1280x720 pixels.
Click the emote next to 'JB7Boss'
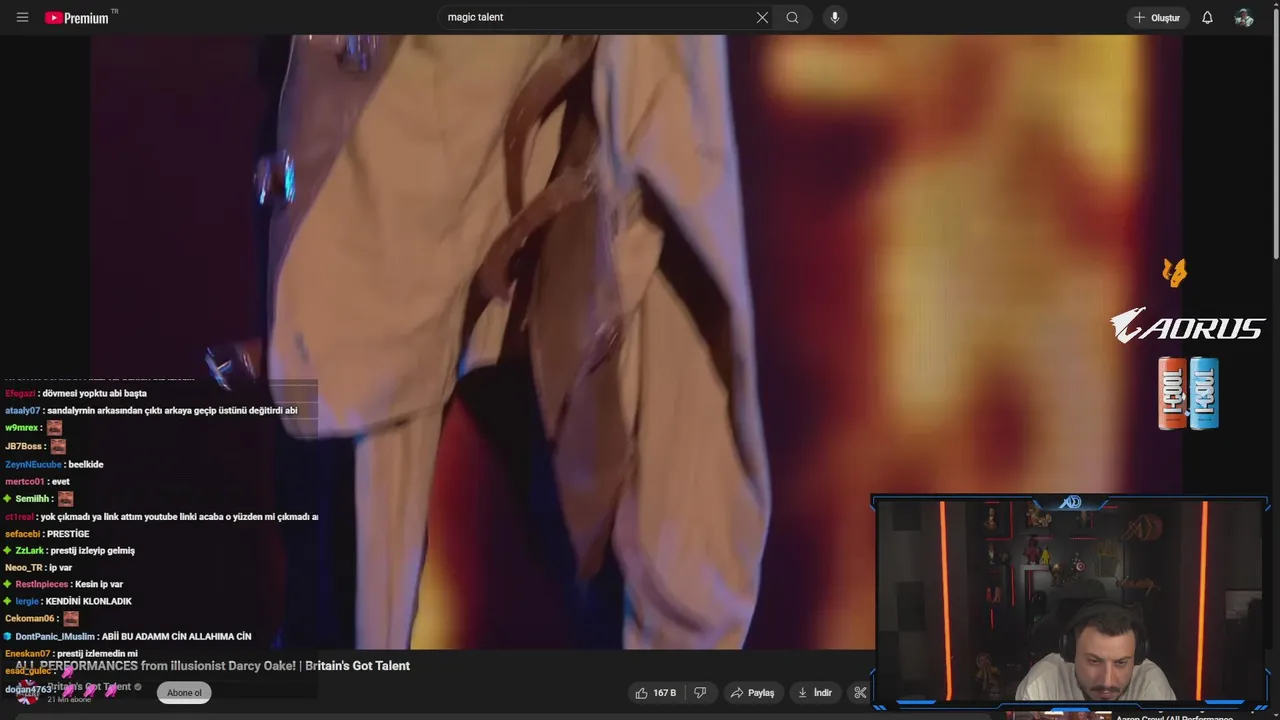coord(58,446)
